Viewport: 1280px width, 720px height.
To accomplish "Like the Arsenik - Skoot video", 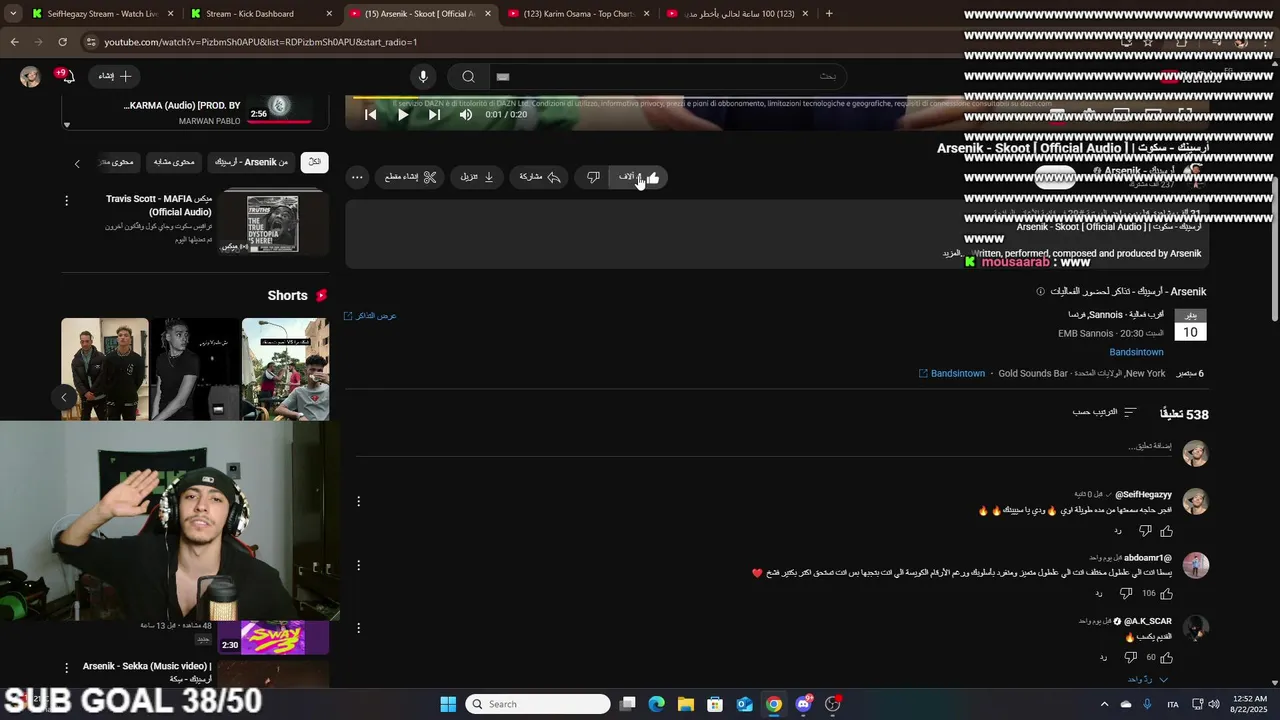I will click(x=639, y=177).
